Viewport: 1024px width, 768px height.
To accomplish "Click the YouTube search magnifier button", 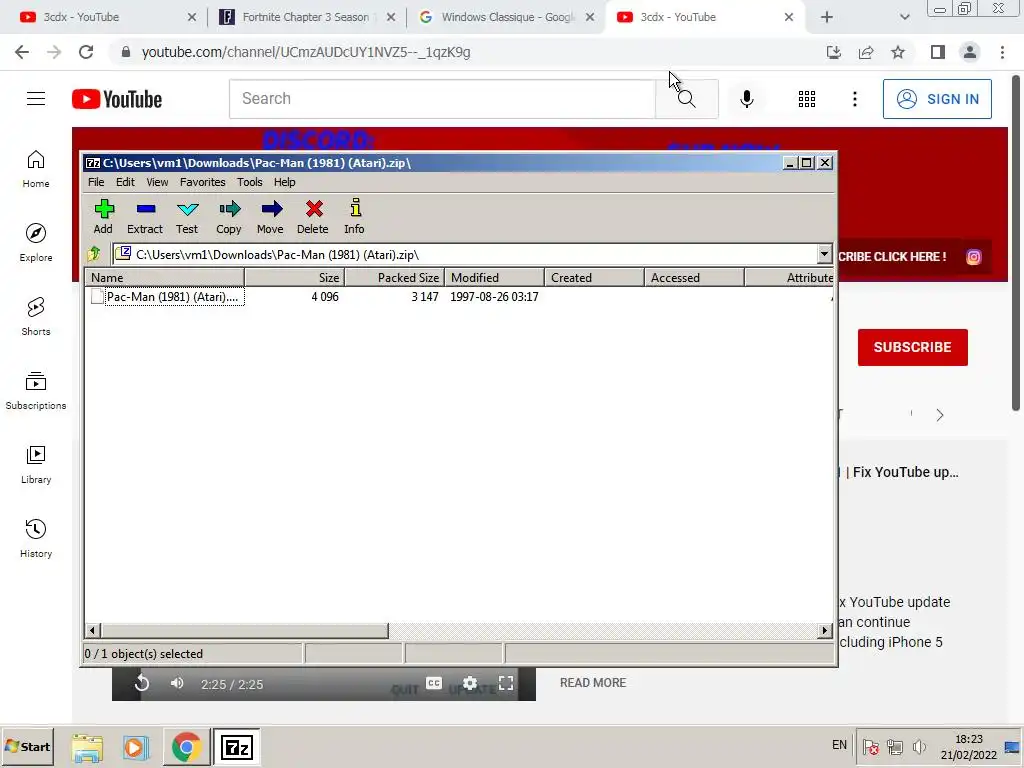I will coord(686,99).
